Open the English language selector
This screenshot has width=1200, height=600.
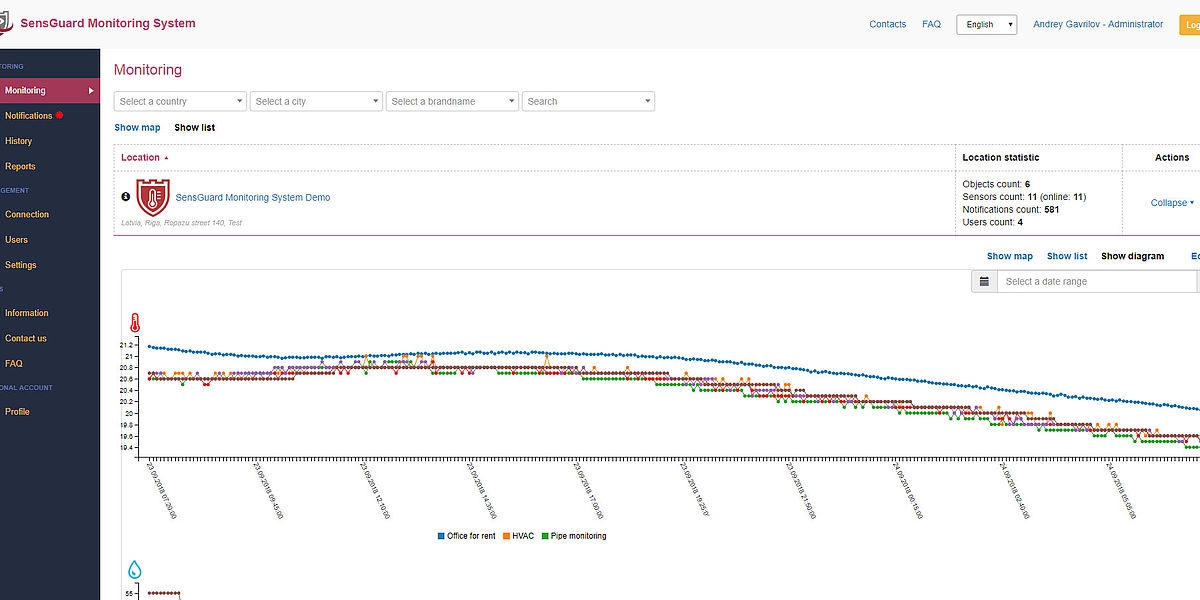point(986,25)
